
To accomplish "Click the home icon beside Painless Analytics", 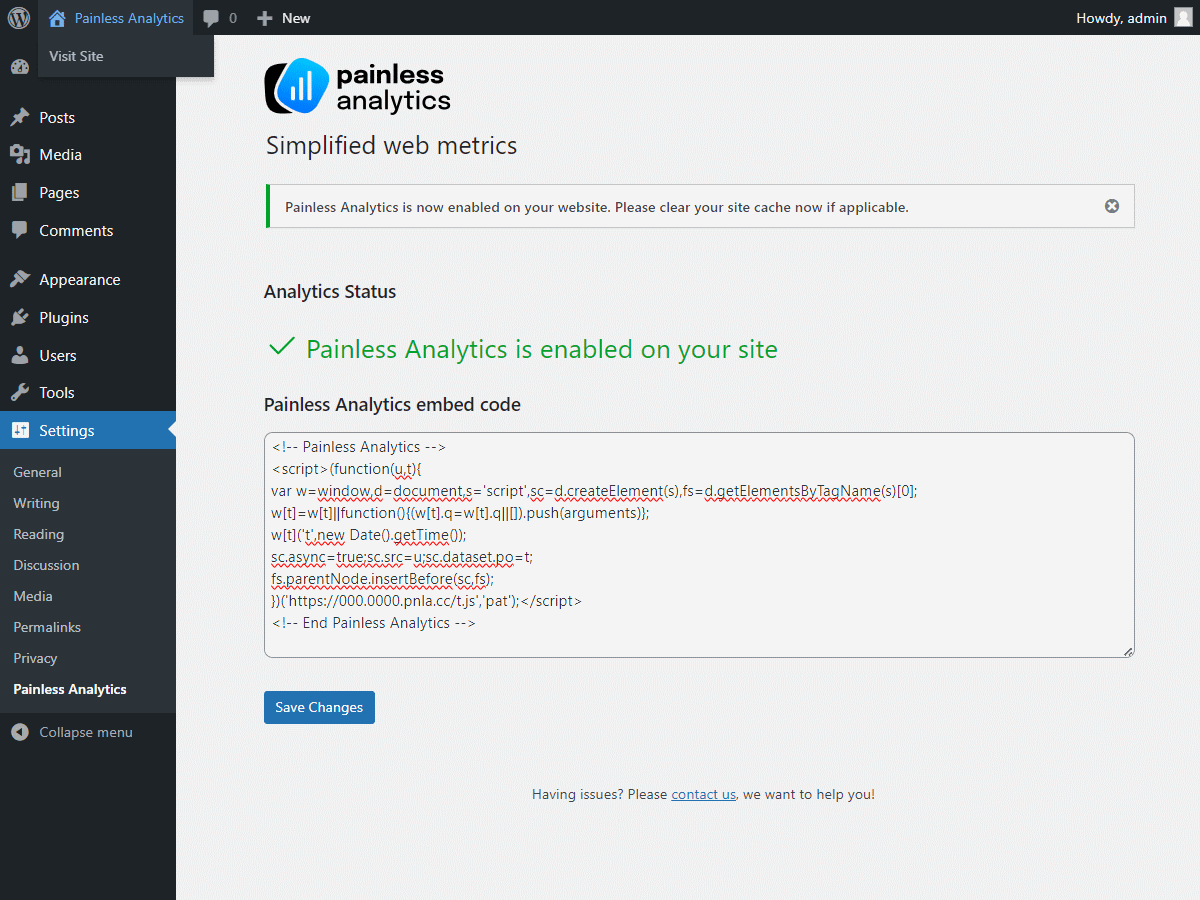I will pyautogui.click(x=57, y=18).
